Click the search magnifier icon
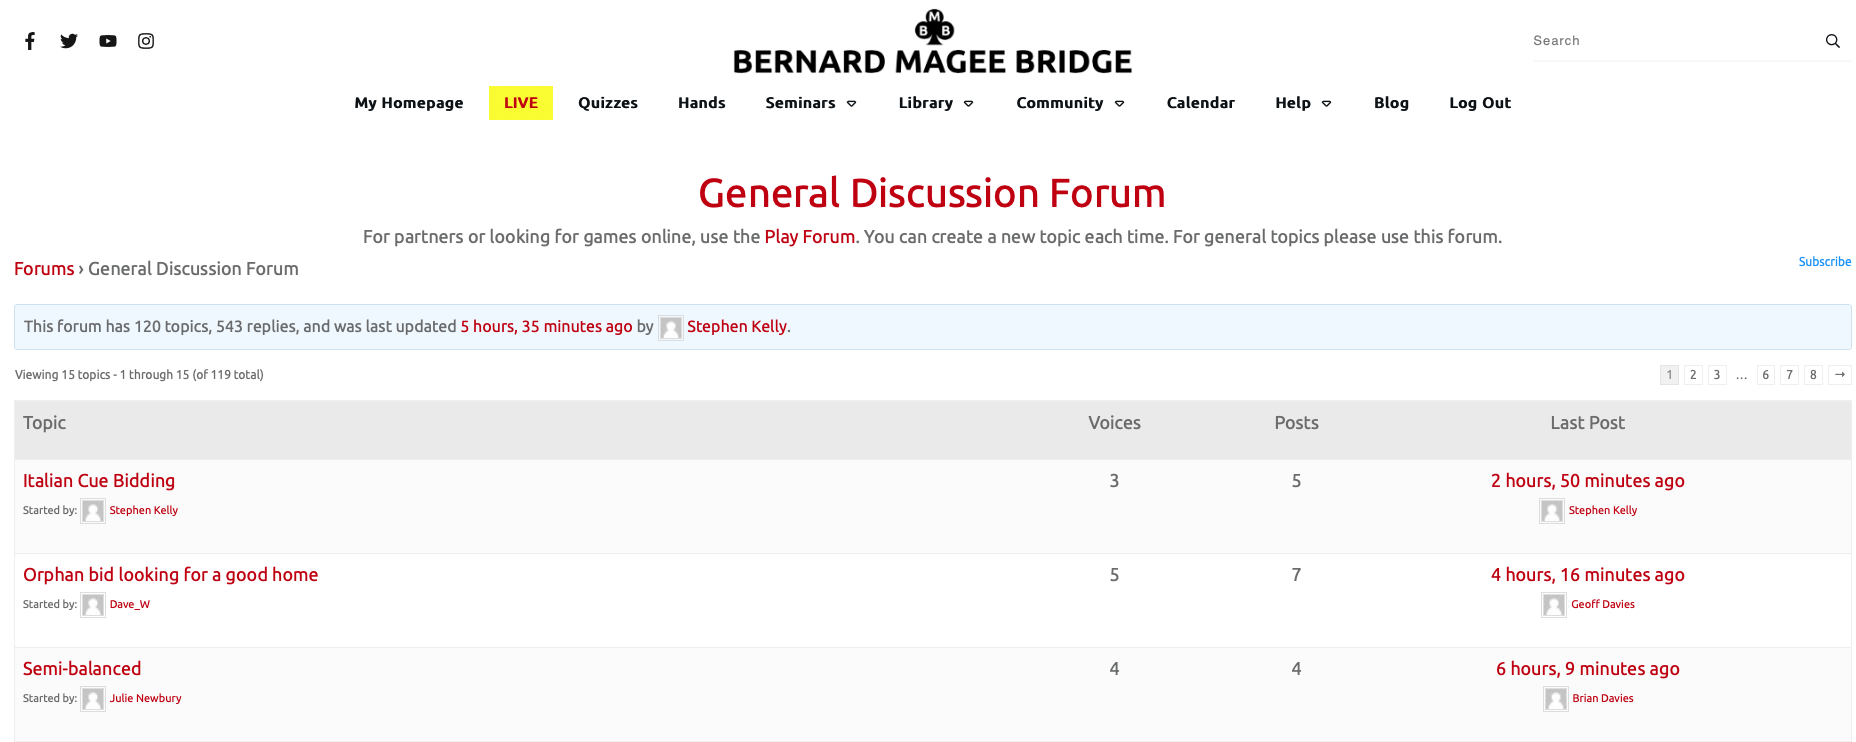This screenshot has width=1856, height=742. pyautogui.click(x=1832, y=41)
